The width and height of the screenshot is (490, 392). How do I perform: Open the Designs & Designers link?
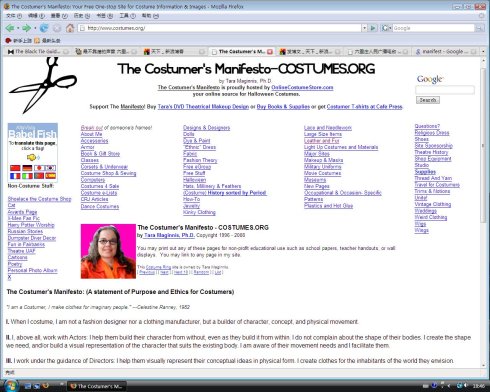point(206,128)
